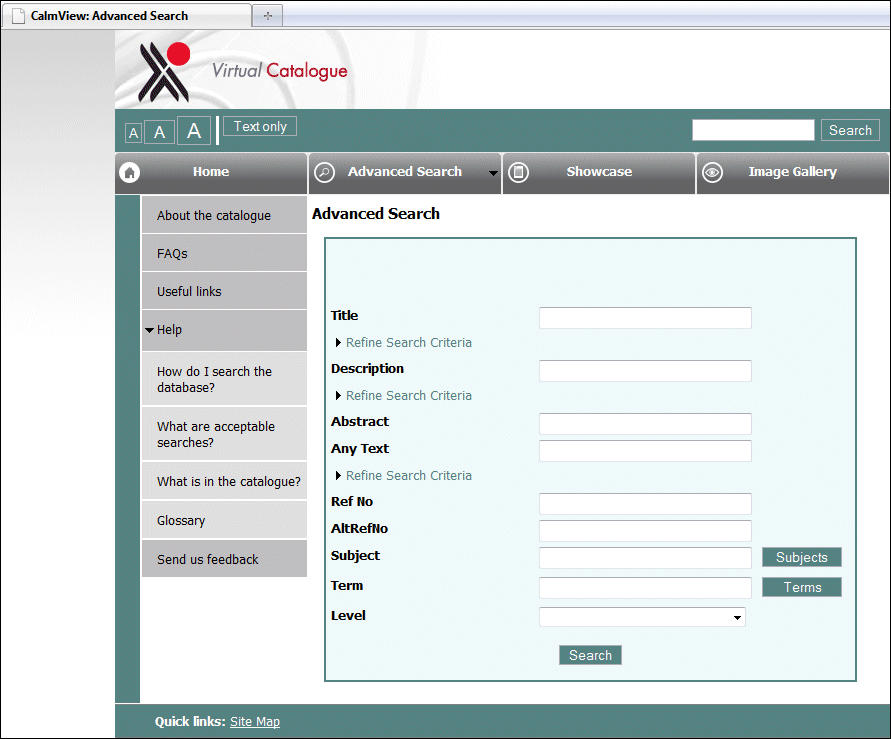This screenshot has height=739, width=891.
Task: Click the Advanced Search magnifier icon
Action: [x=324, y=172]
